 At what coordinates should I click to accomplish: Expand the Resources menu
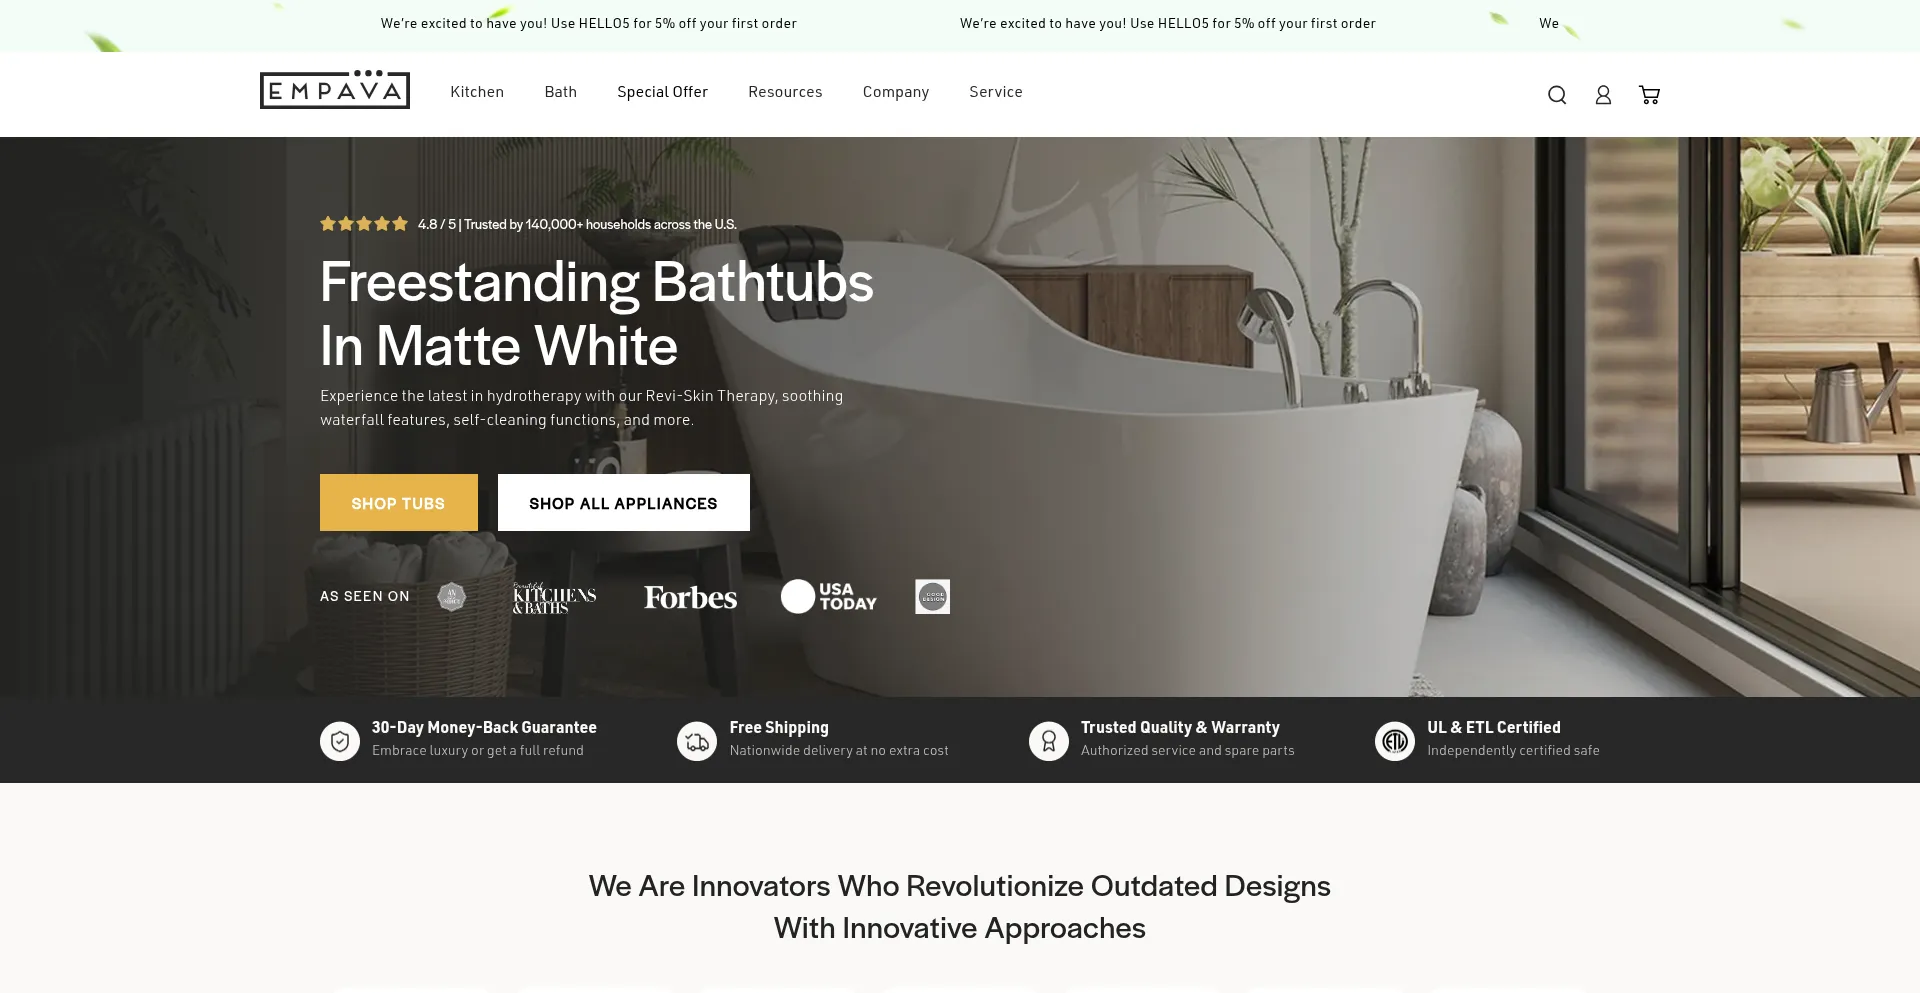point(785,92)
